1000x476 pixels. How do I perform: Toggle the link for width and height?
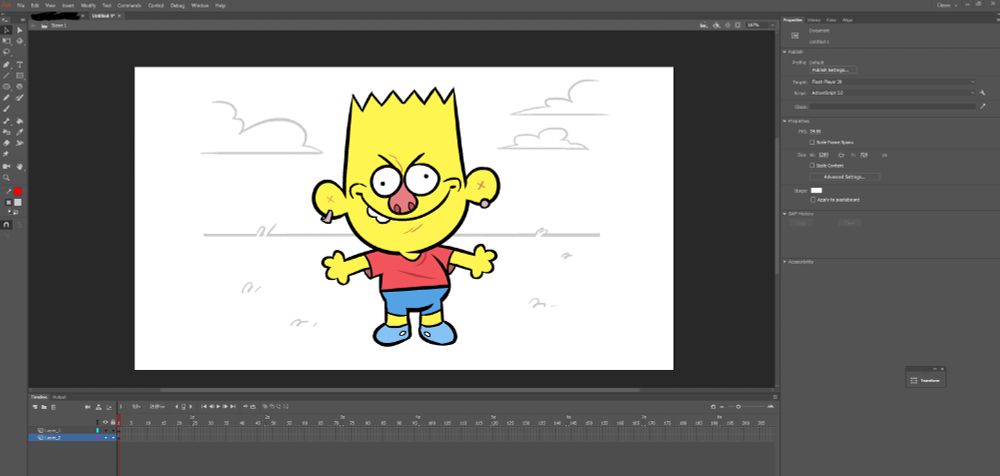click(841, 154)
